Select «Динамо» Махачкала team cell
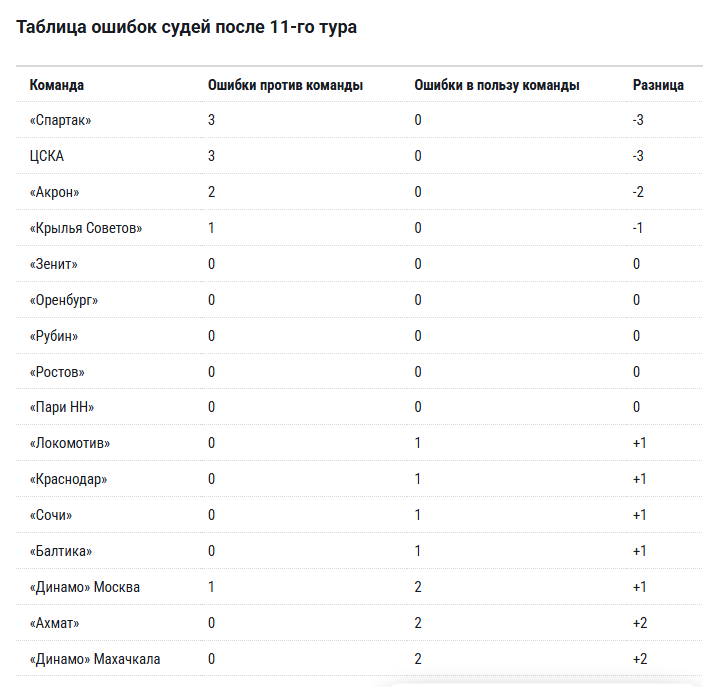This screenshot has width=703, height=687. [95, 659]
